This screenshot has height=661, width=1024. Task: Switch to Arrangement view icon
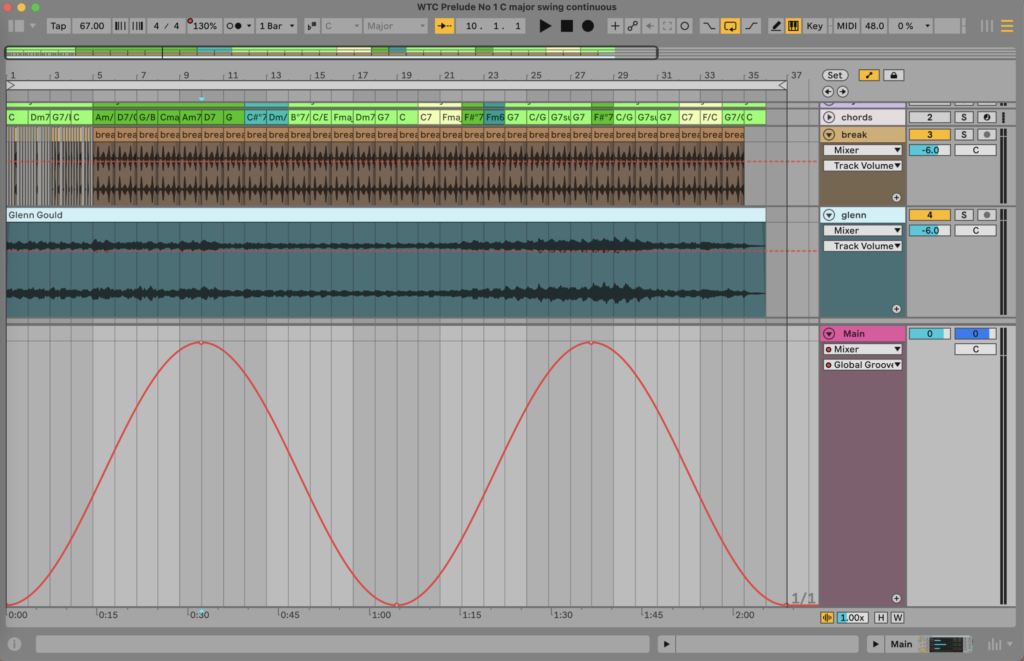pos(1007,26)
